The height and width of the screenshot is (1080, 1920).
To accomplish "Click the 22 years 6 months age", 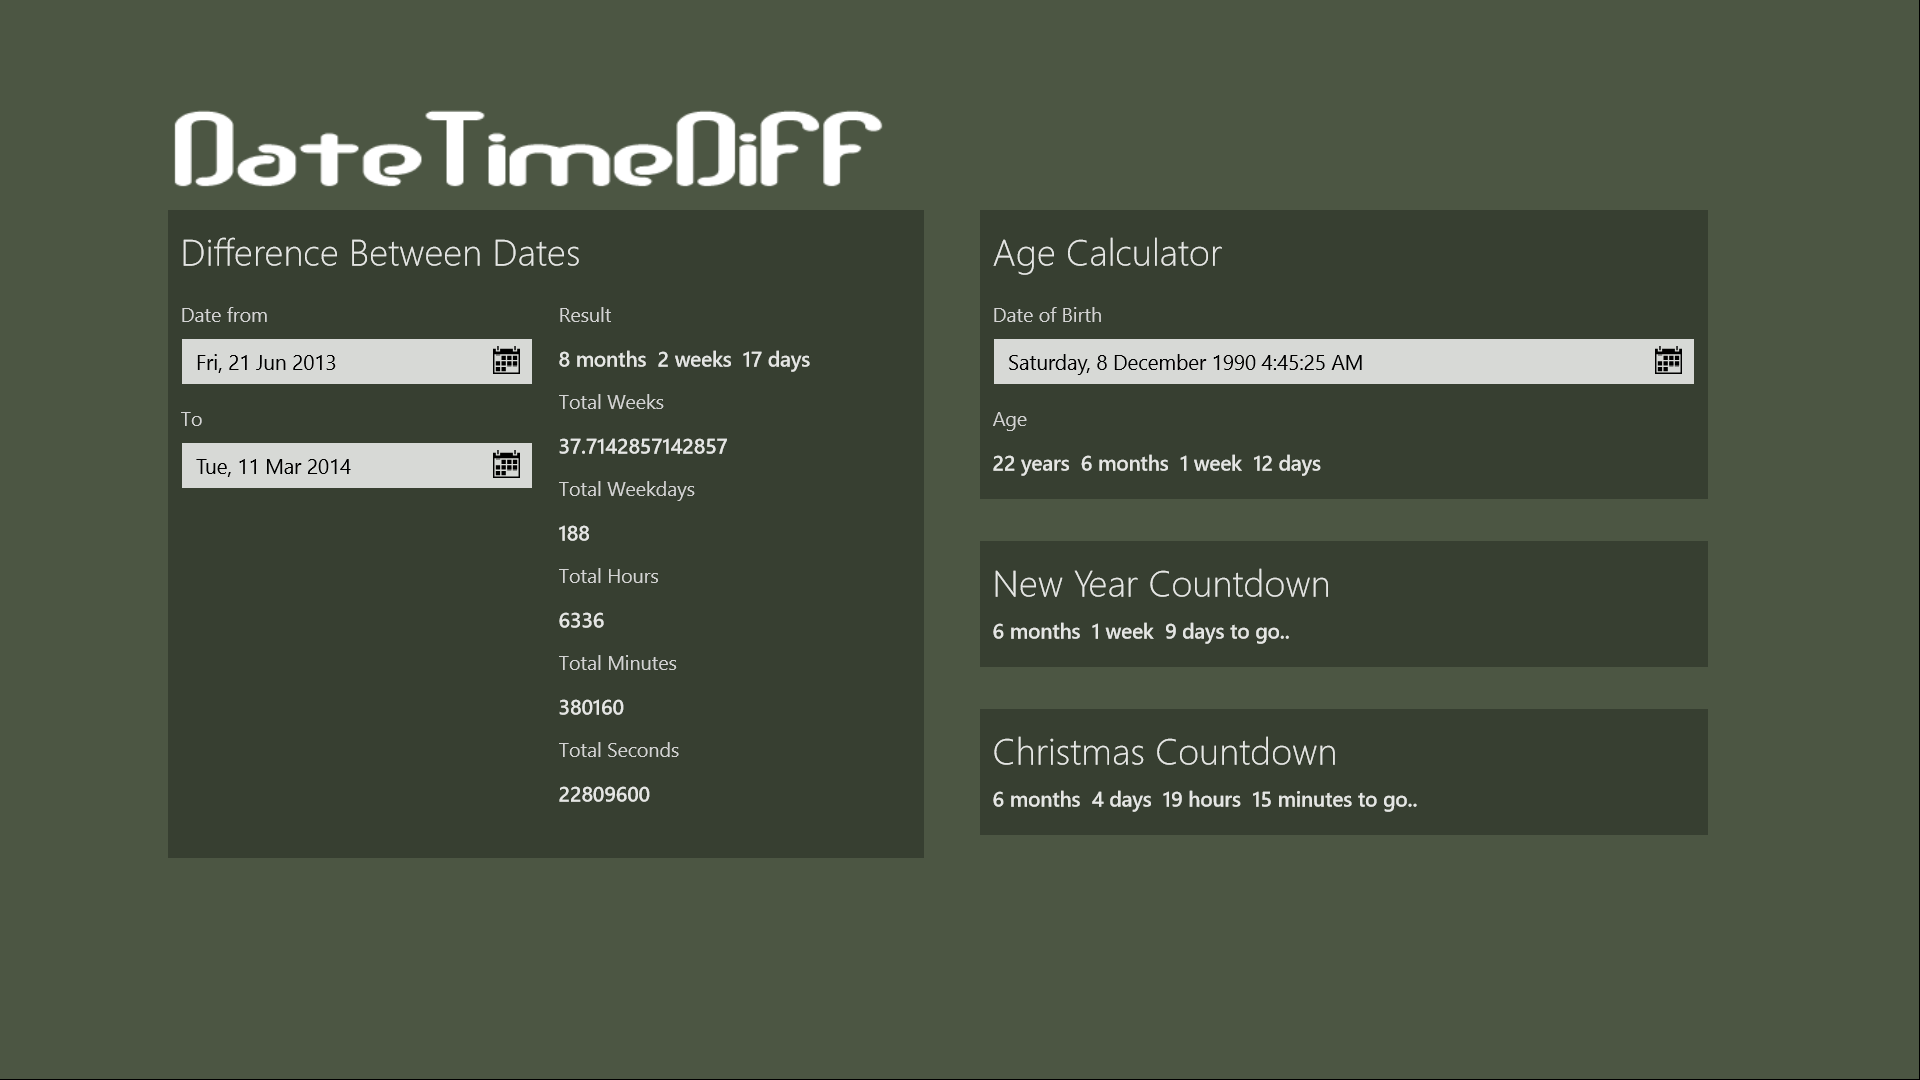I will 1156,464.
